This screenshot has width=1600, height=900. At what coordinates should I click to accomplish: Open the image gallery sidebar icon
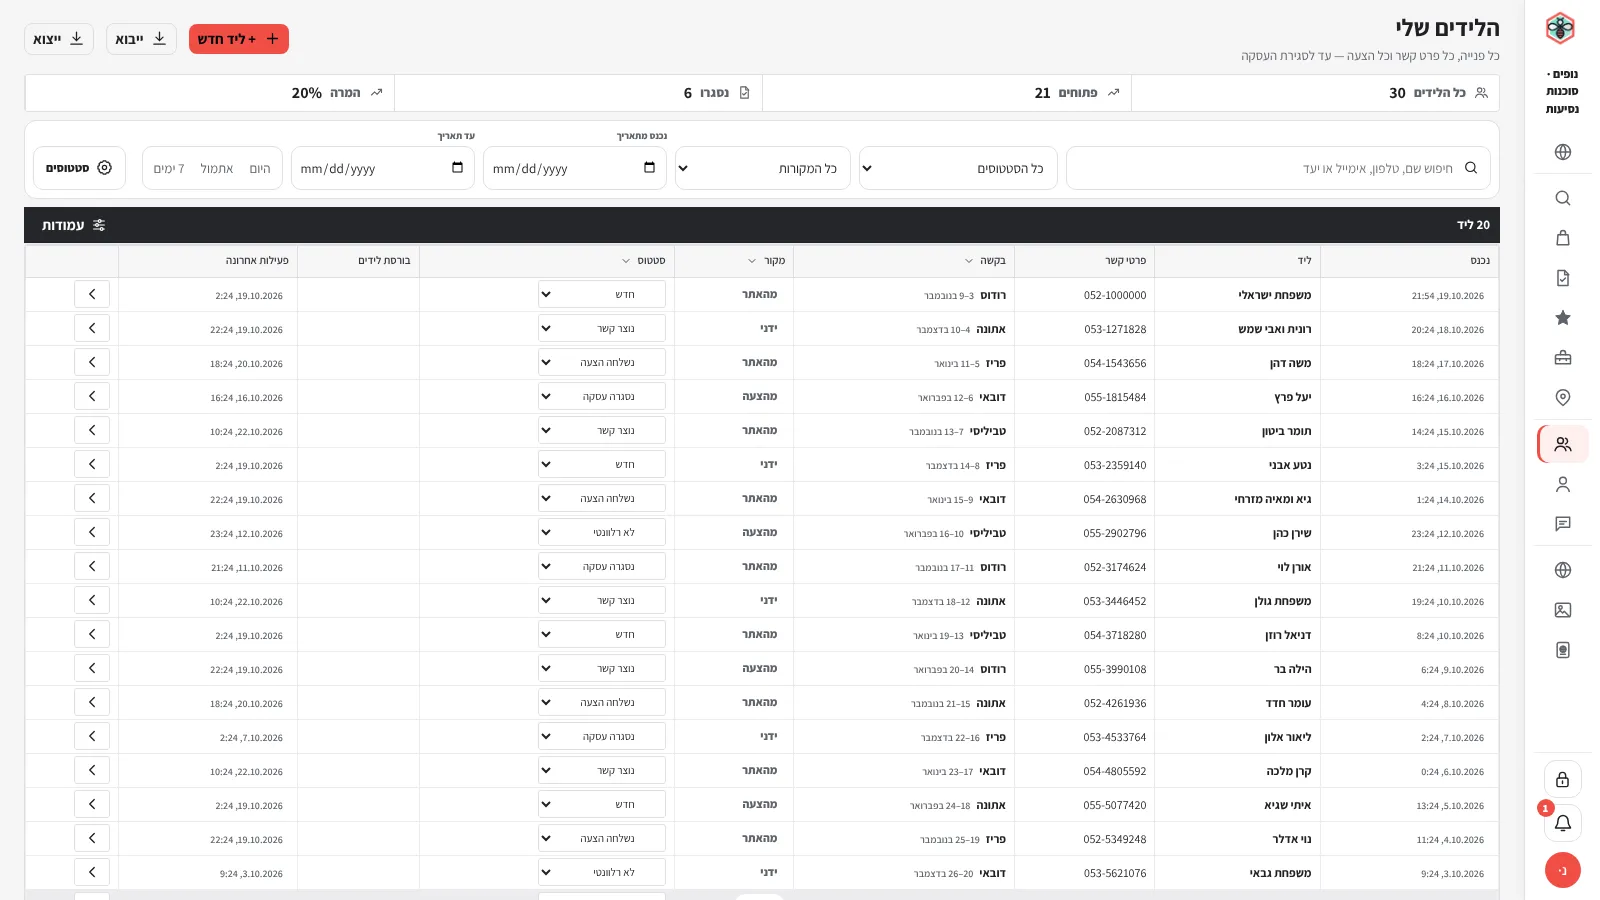(x=1563, y=610)
